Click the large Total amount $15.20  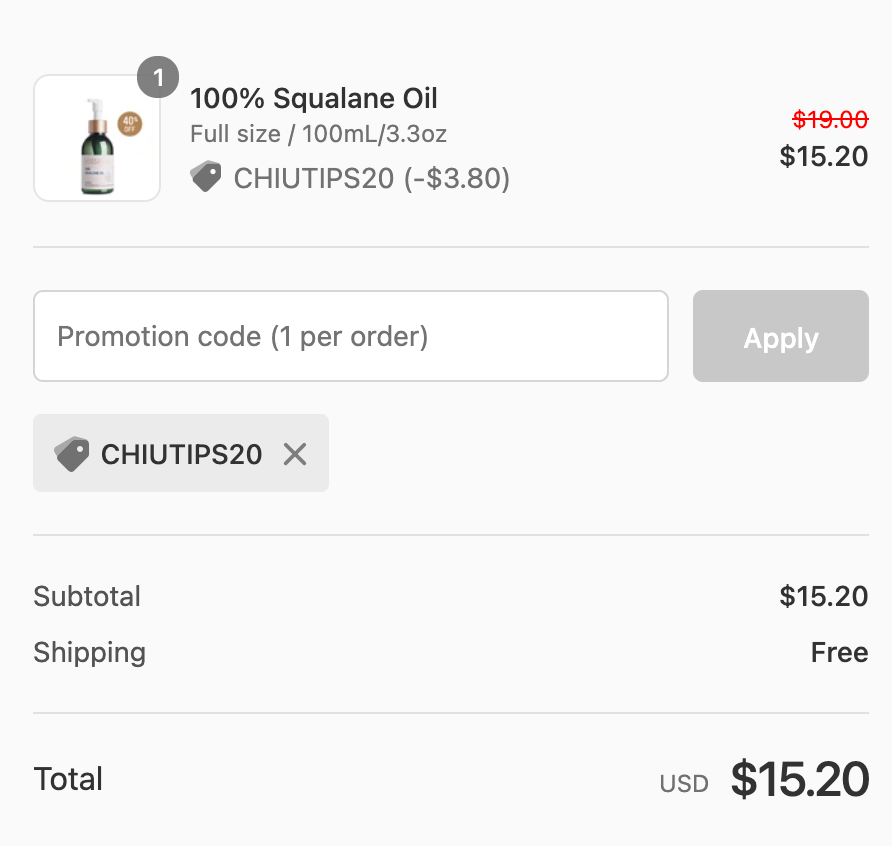[799, 780]
